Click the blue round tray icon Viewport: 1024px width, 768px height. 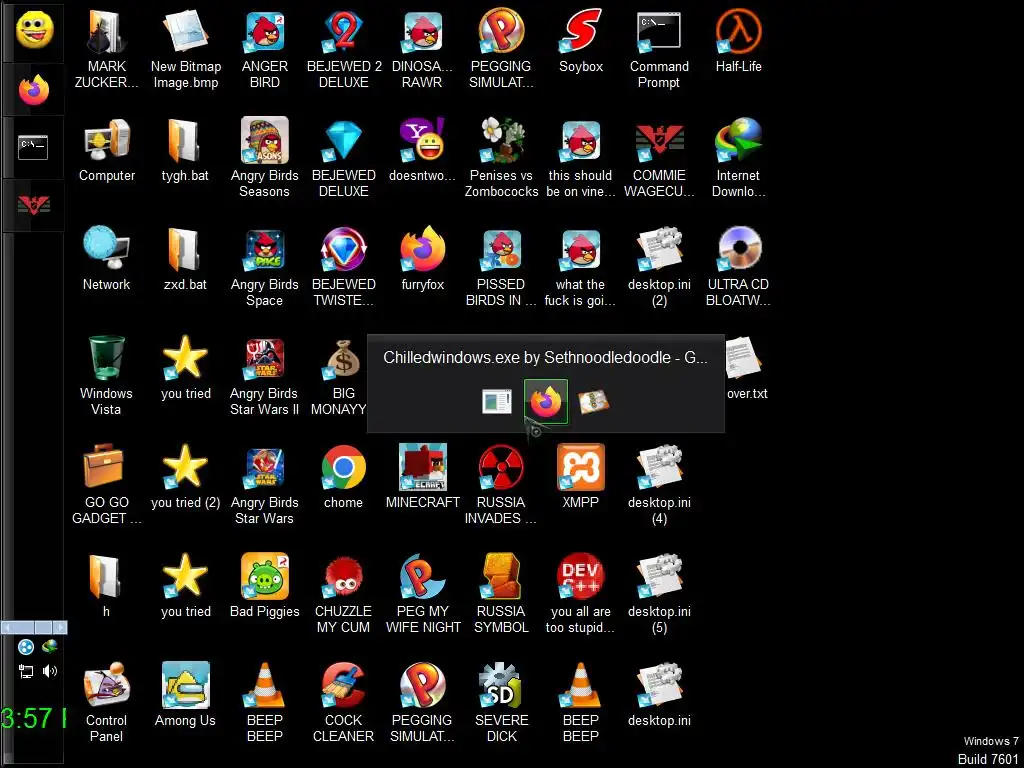25,647
